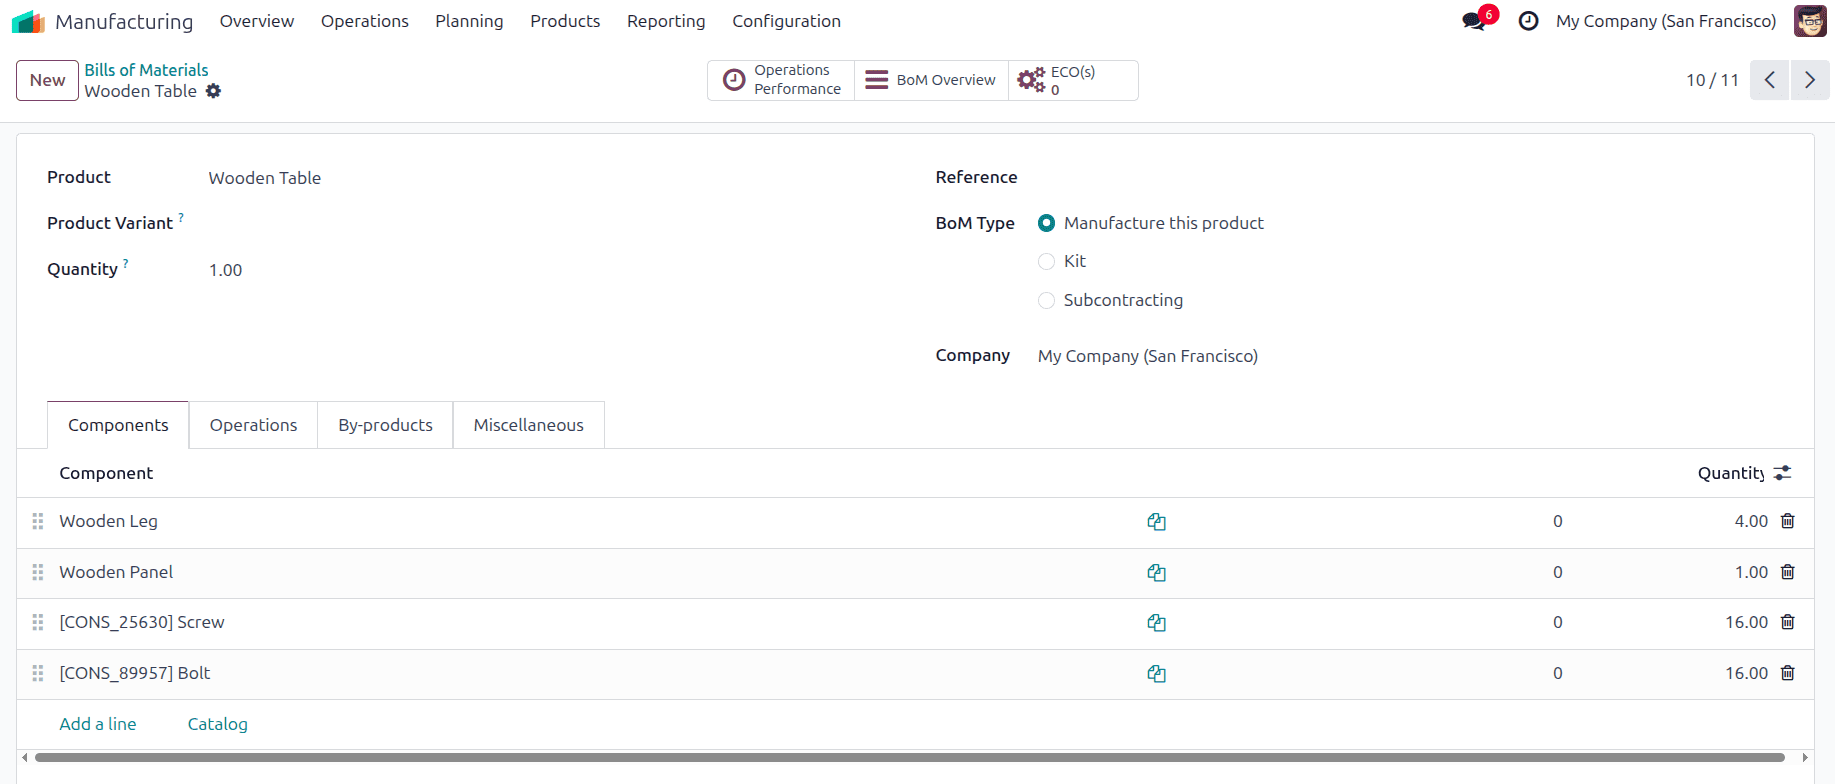Switch to the Operations tab

[x=253, y=425]
